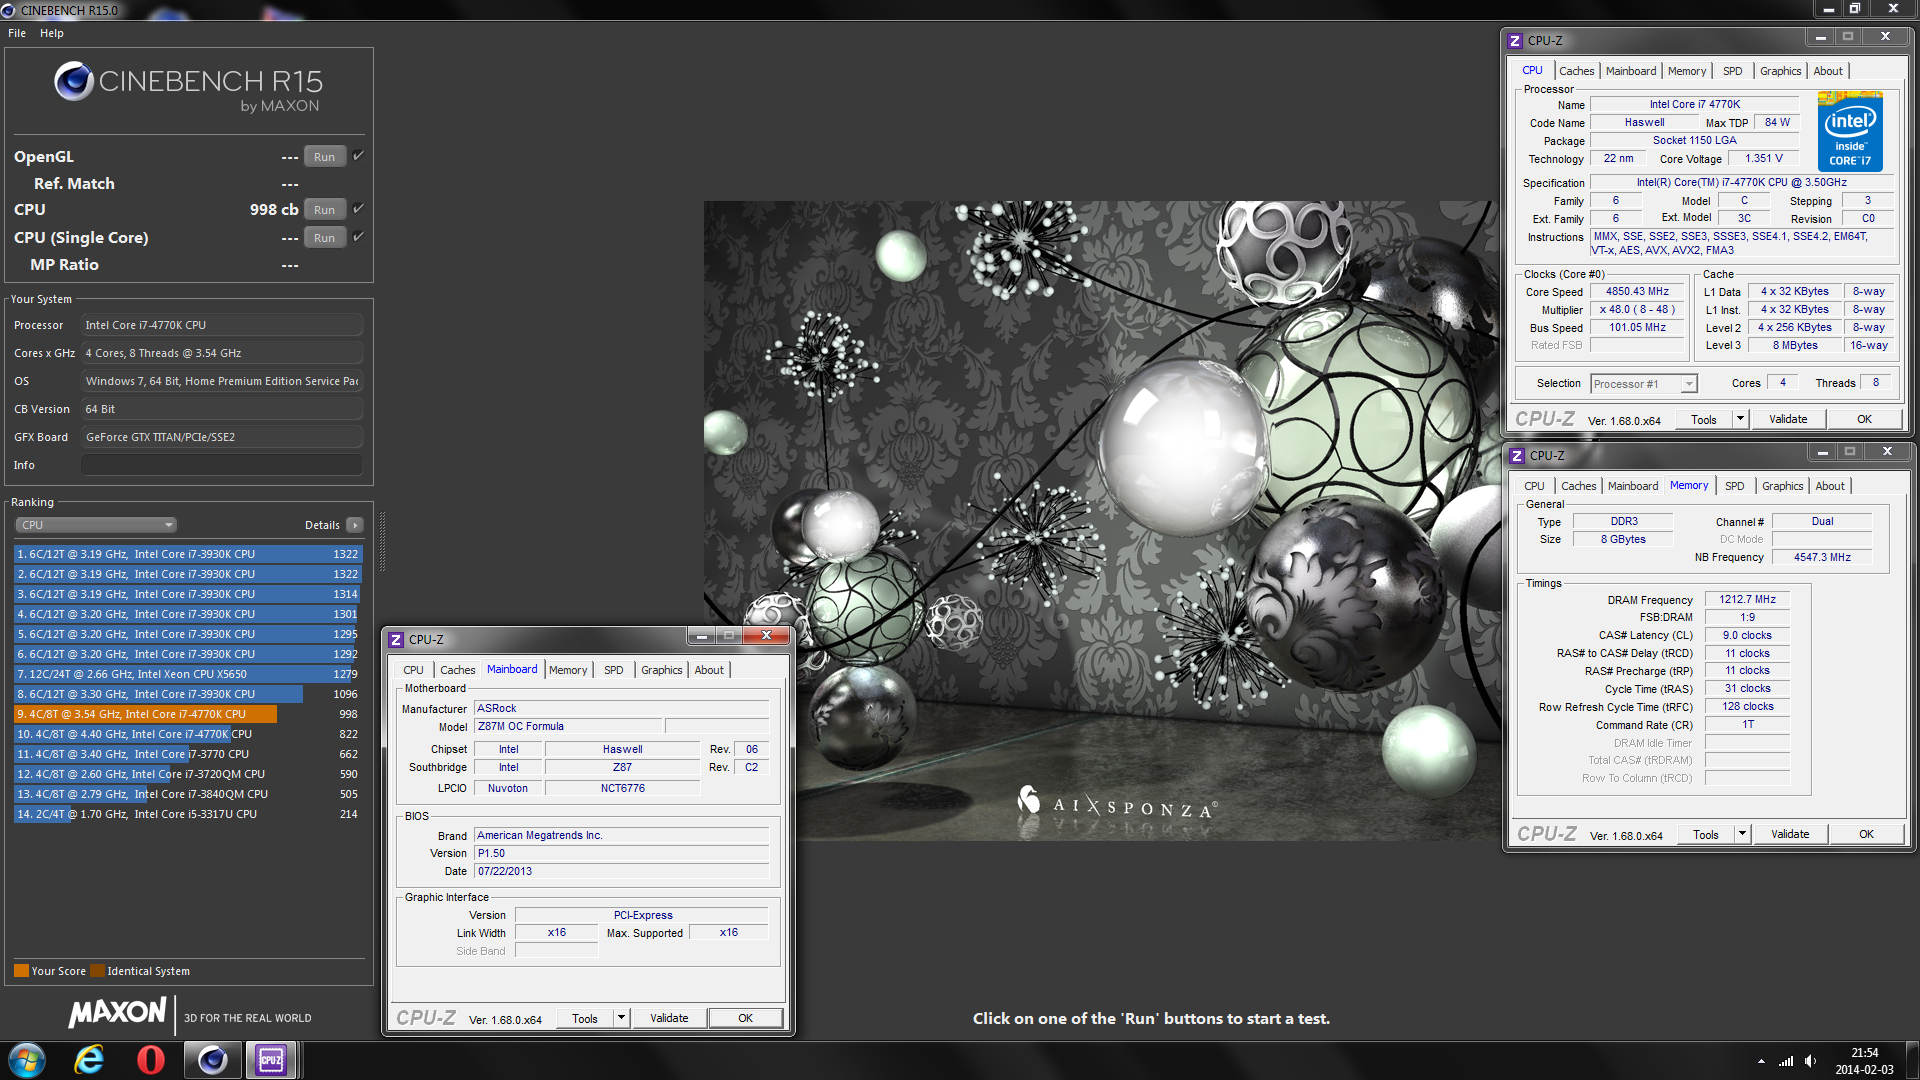This screenshot has height=1080, width=1920.
Task: Toggle CPU Single Core test checkbox
Action: click(358, 237)
